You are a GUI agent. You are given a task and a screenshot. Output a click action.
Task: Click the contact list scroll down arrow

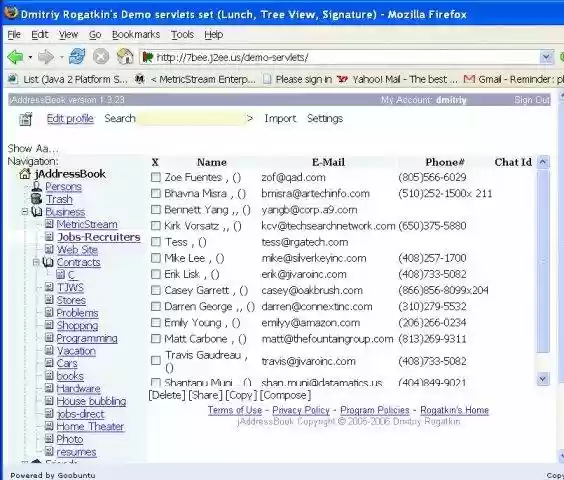[543, 379]
